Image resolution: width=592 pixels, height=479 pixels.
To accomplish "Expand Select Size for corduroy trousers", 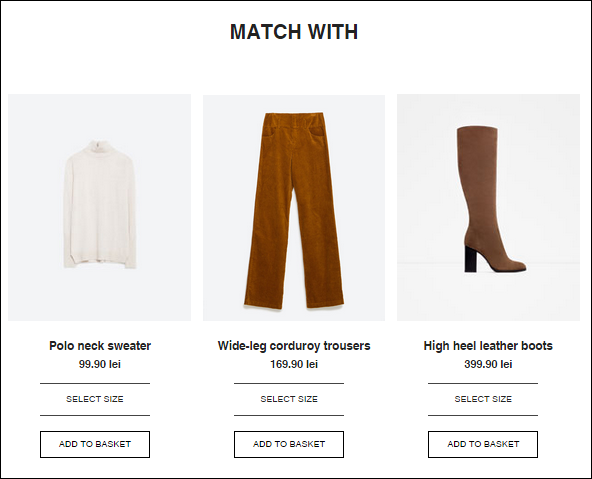I will [x=289, y=399].
